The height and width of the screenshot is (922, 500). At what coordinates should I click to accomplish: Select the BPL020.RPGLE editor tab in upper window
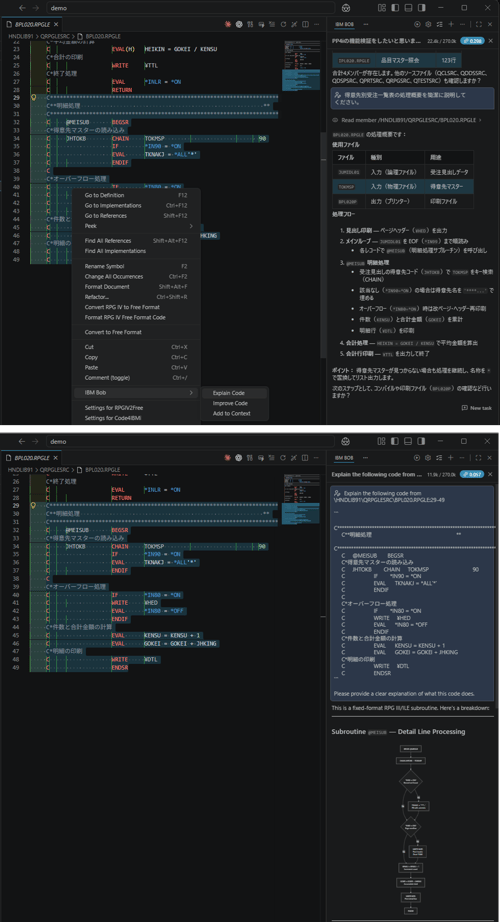click(x=32, y=24)
